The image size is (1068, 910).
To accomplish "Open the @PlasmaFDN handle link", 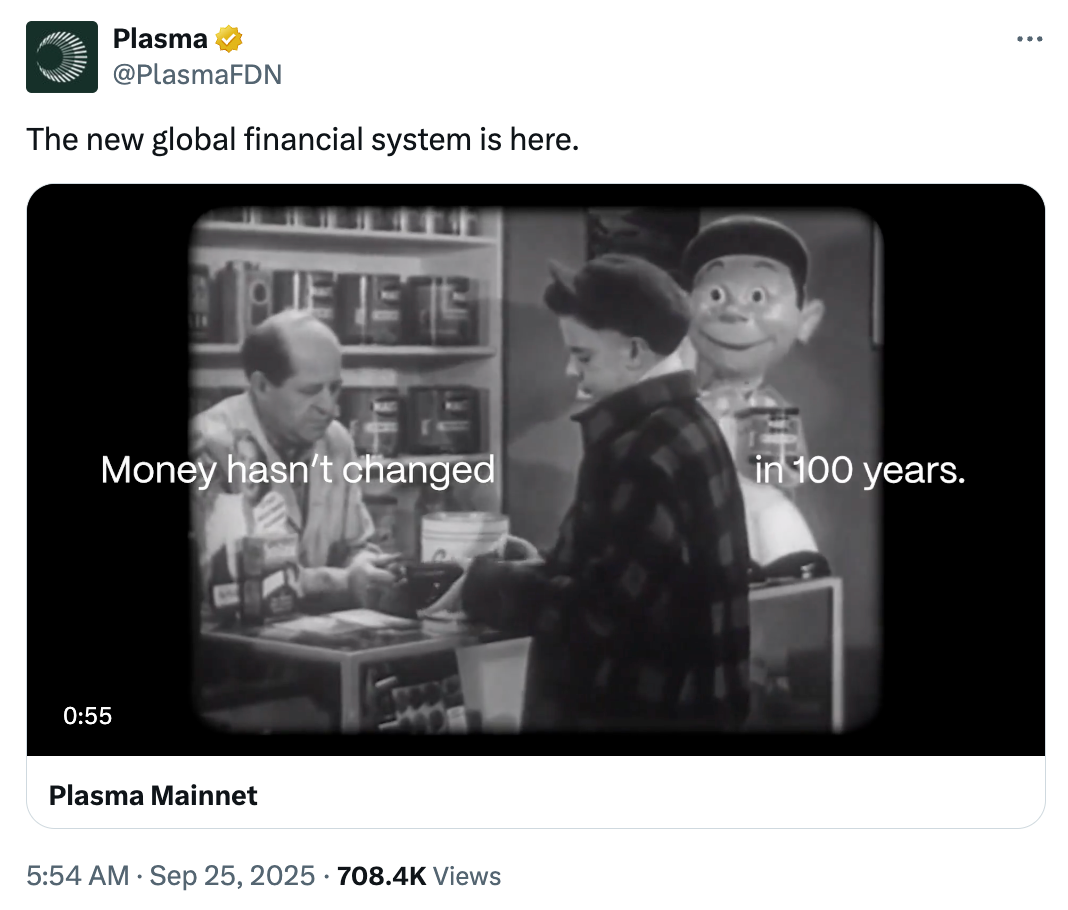I will tap(197, 74).
